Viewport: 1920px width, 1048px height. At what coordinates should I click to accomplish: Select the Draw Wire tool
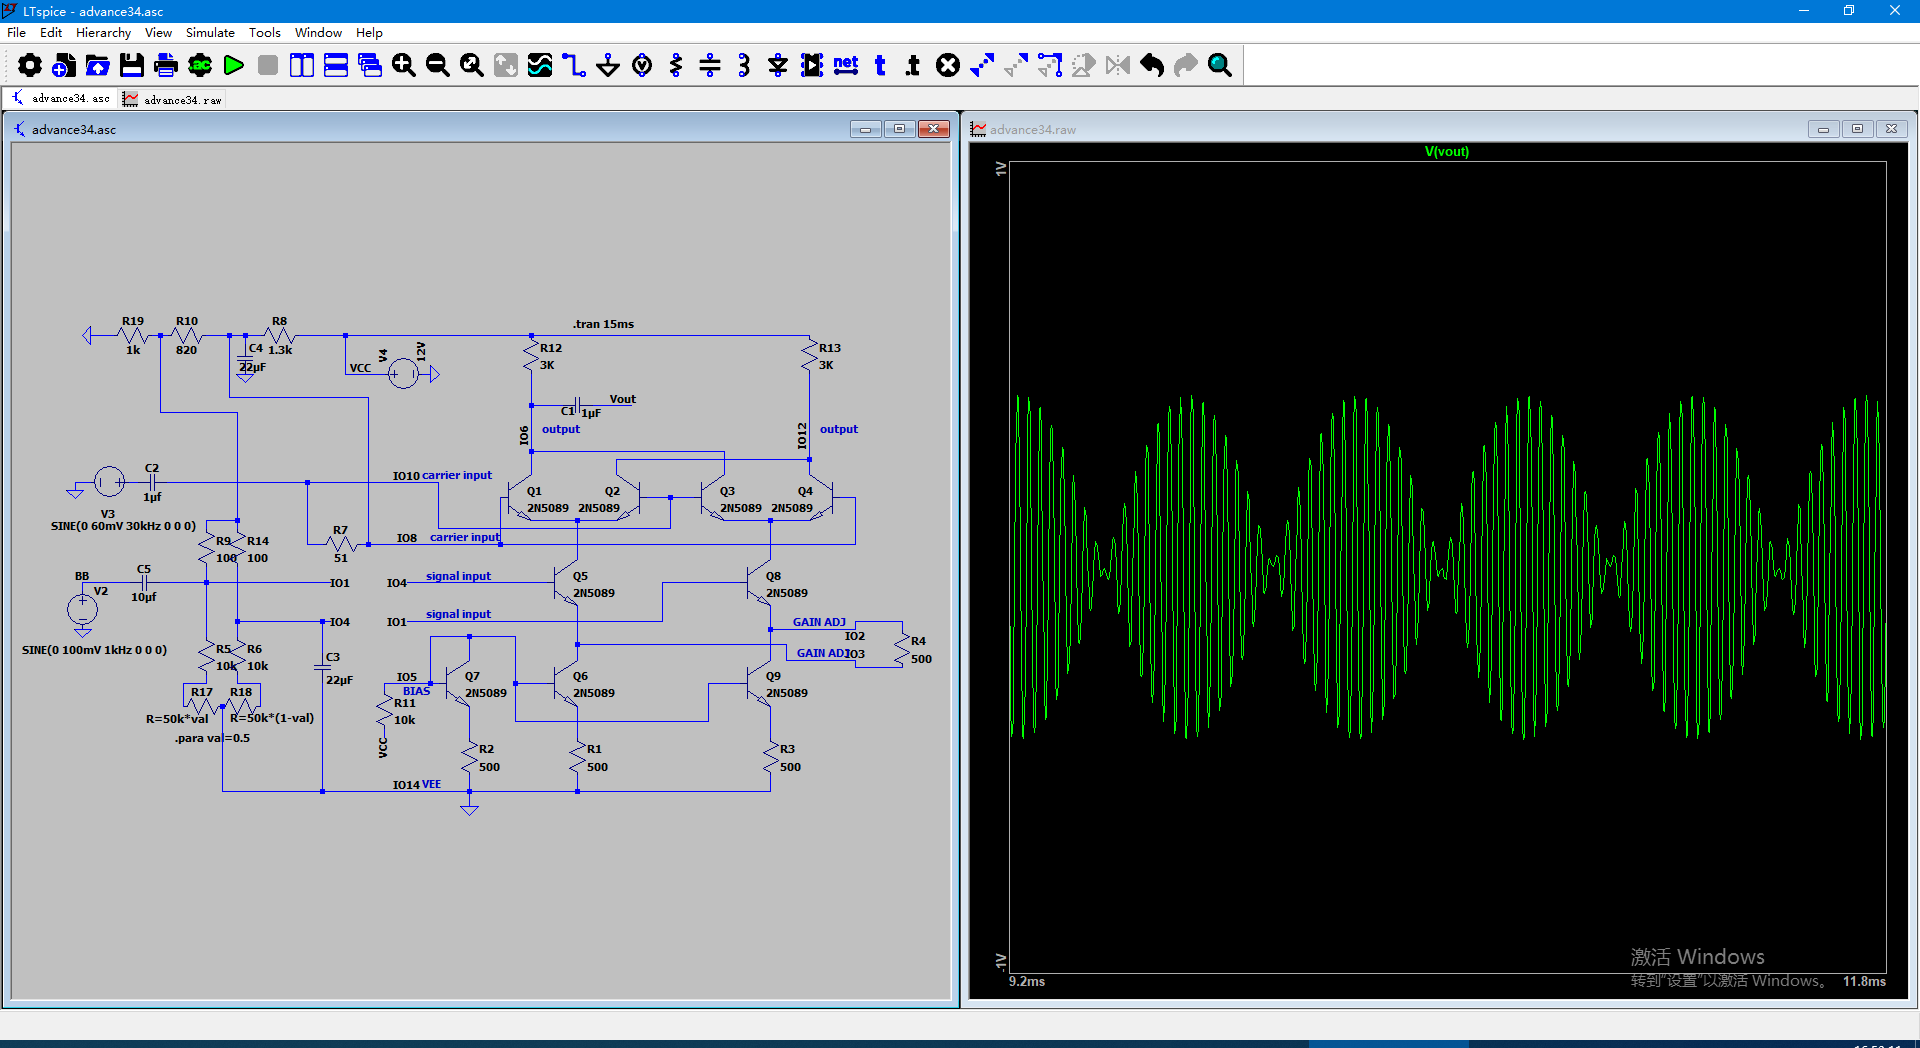[574, 66]
